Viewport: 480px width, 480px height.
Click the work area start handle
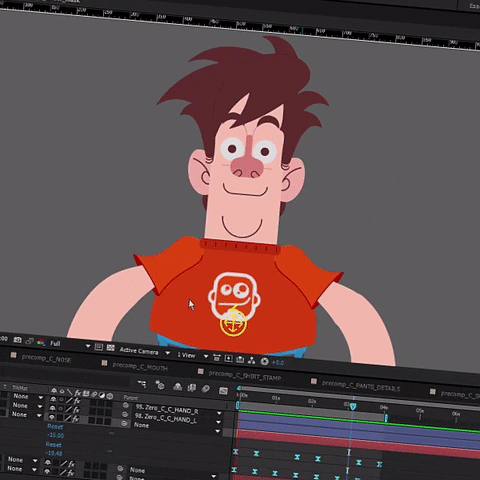[238, 405]
